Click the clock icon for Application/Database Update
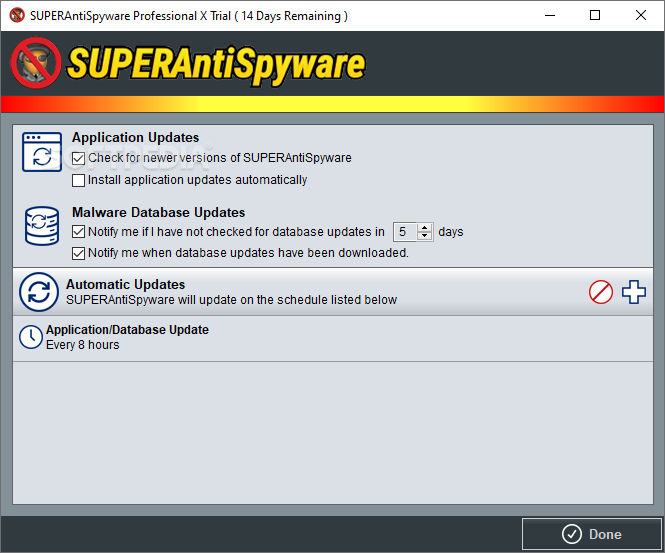665x553 pixels. (31, 337)
